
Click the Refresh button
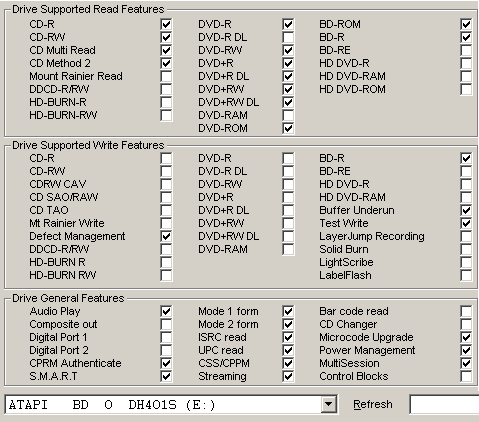[x=373, y=404]
